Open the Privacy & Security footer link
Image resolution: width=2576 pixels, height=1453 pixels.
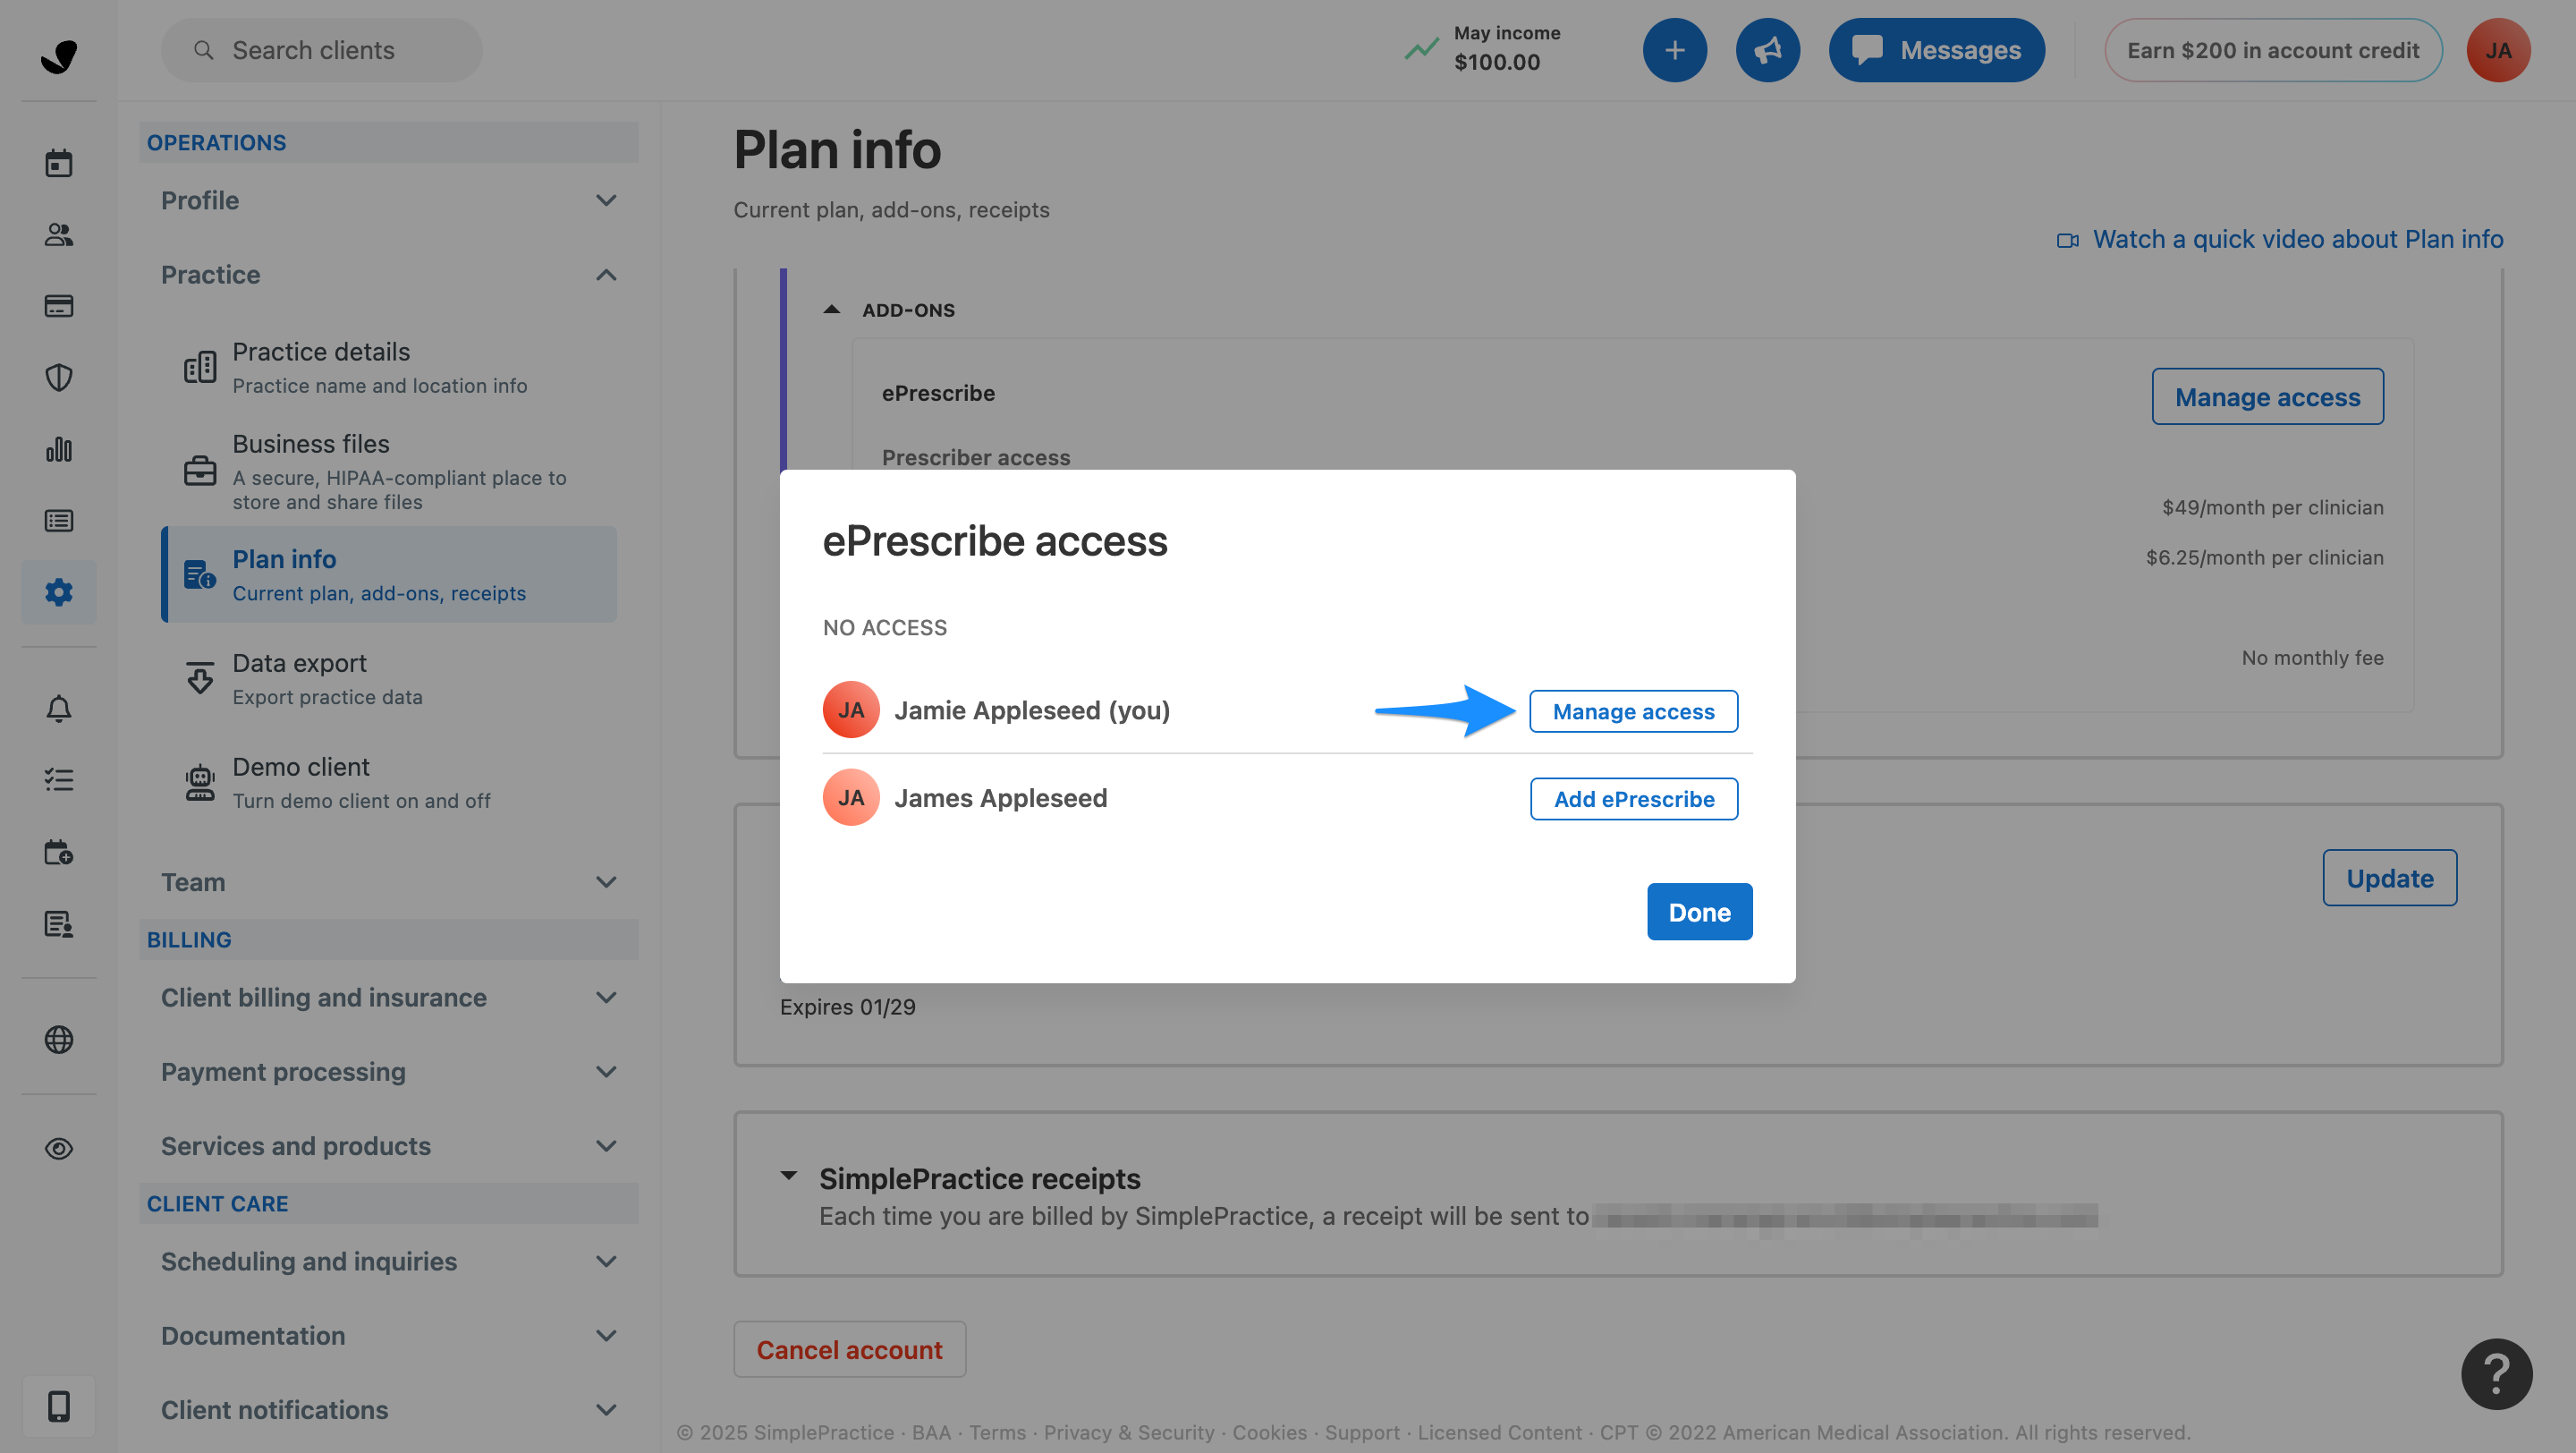tap(1129, 1432)
